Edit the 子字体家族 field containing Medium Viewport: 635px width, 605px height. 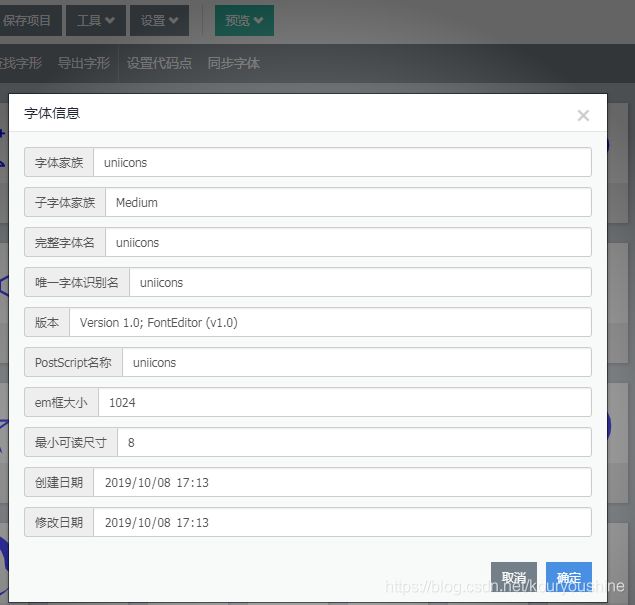point(348,202)
